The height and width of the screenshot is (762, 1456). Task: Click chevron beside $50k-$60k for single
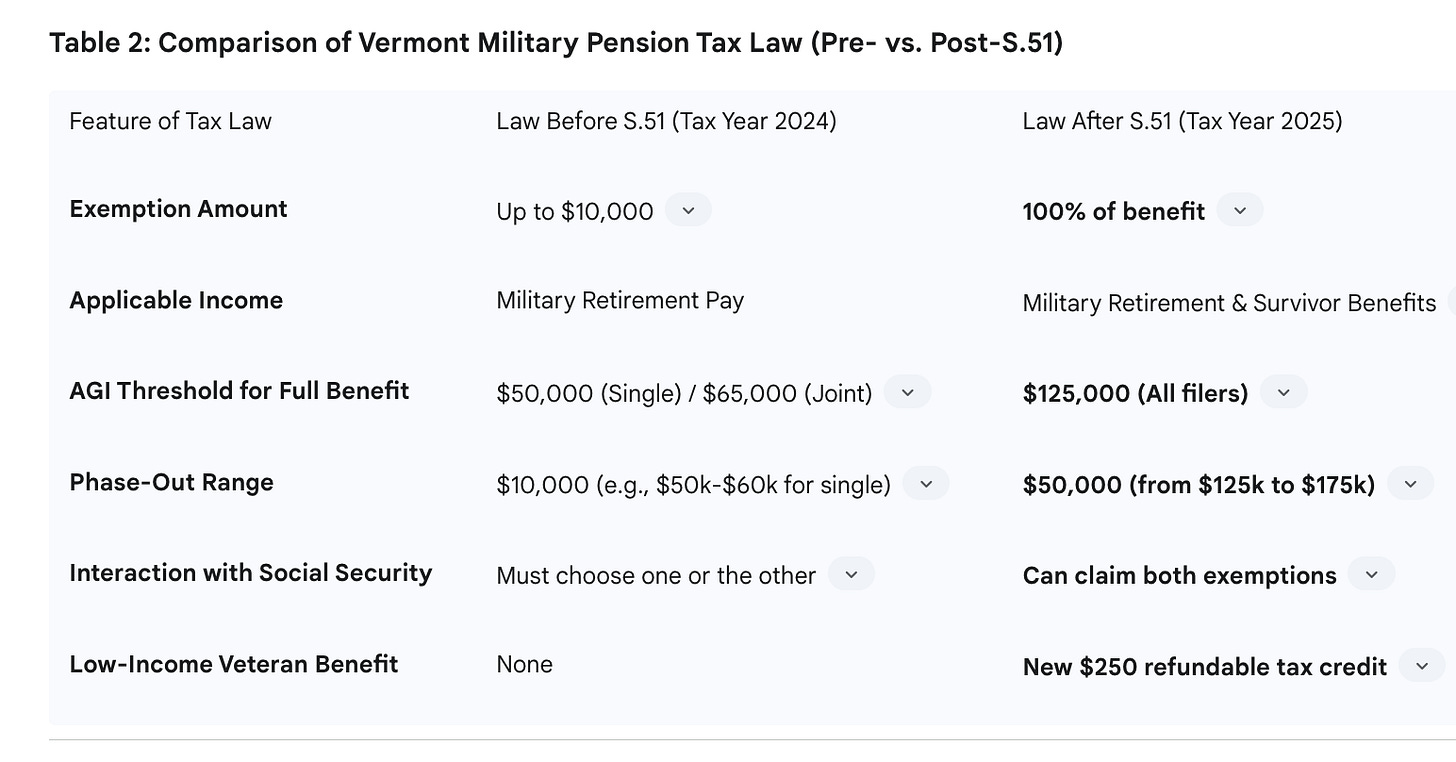[925, 484]
